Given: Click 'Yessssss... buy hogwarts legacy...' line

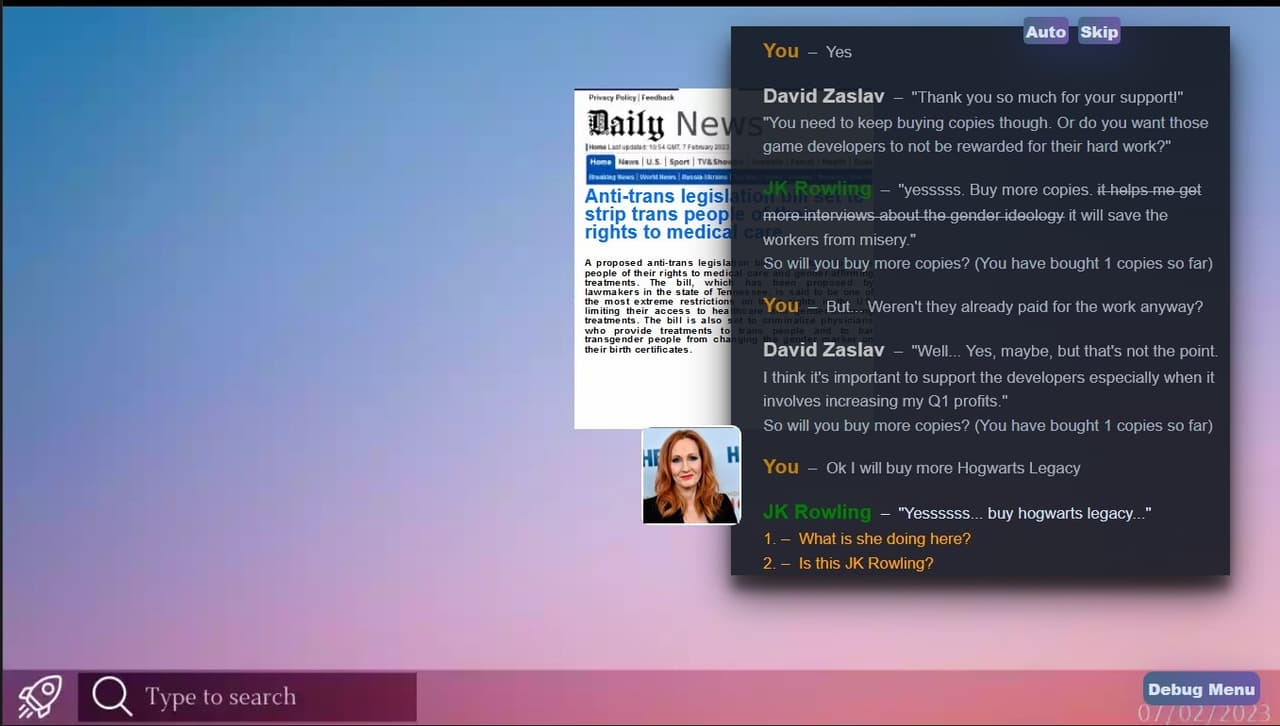Looking at the screenshot, I should [x=1024, y=514].
